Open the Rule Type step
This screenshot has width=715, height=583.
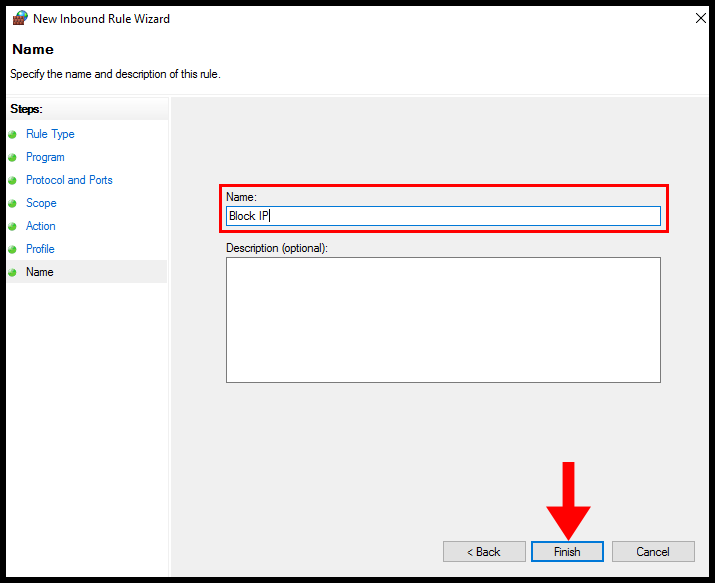(50, 134)
